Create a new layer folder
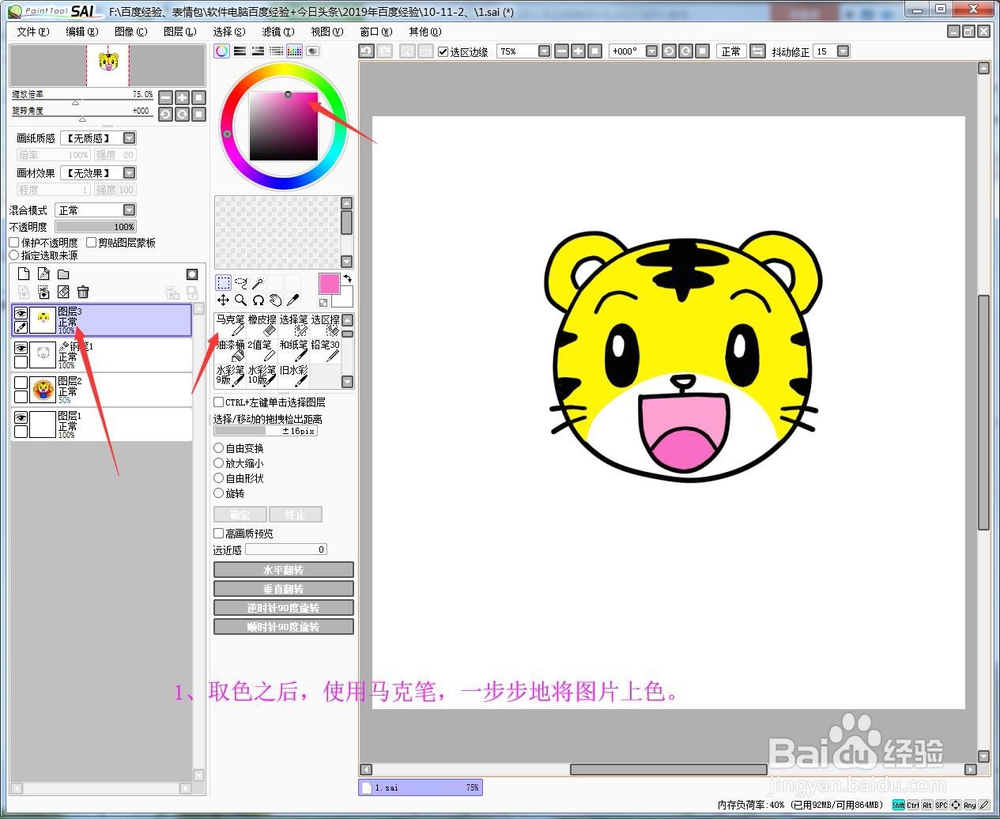Image resolution: width=1000 pixels, height=819 pixels. coord(63,274)
